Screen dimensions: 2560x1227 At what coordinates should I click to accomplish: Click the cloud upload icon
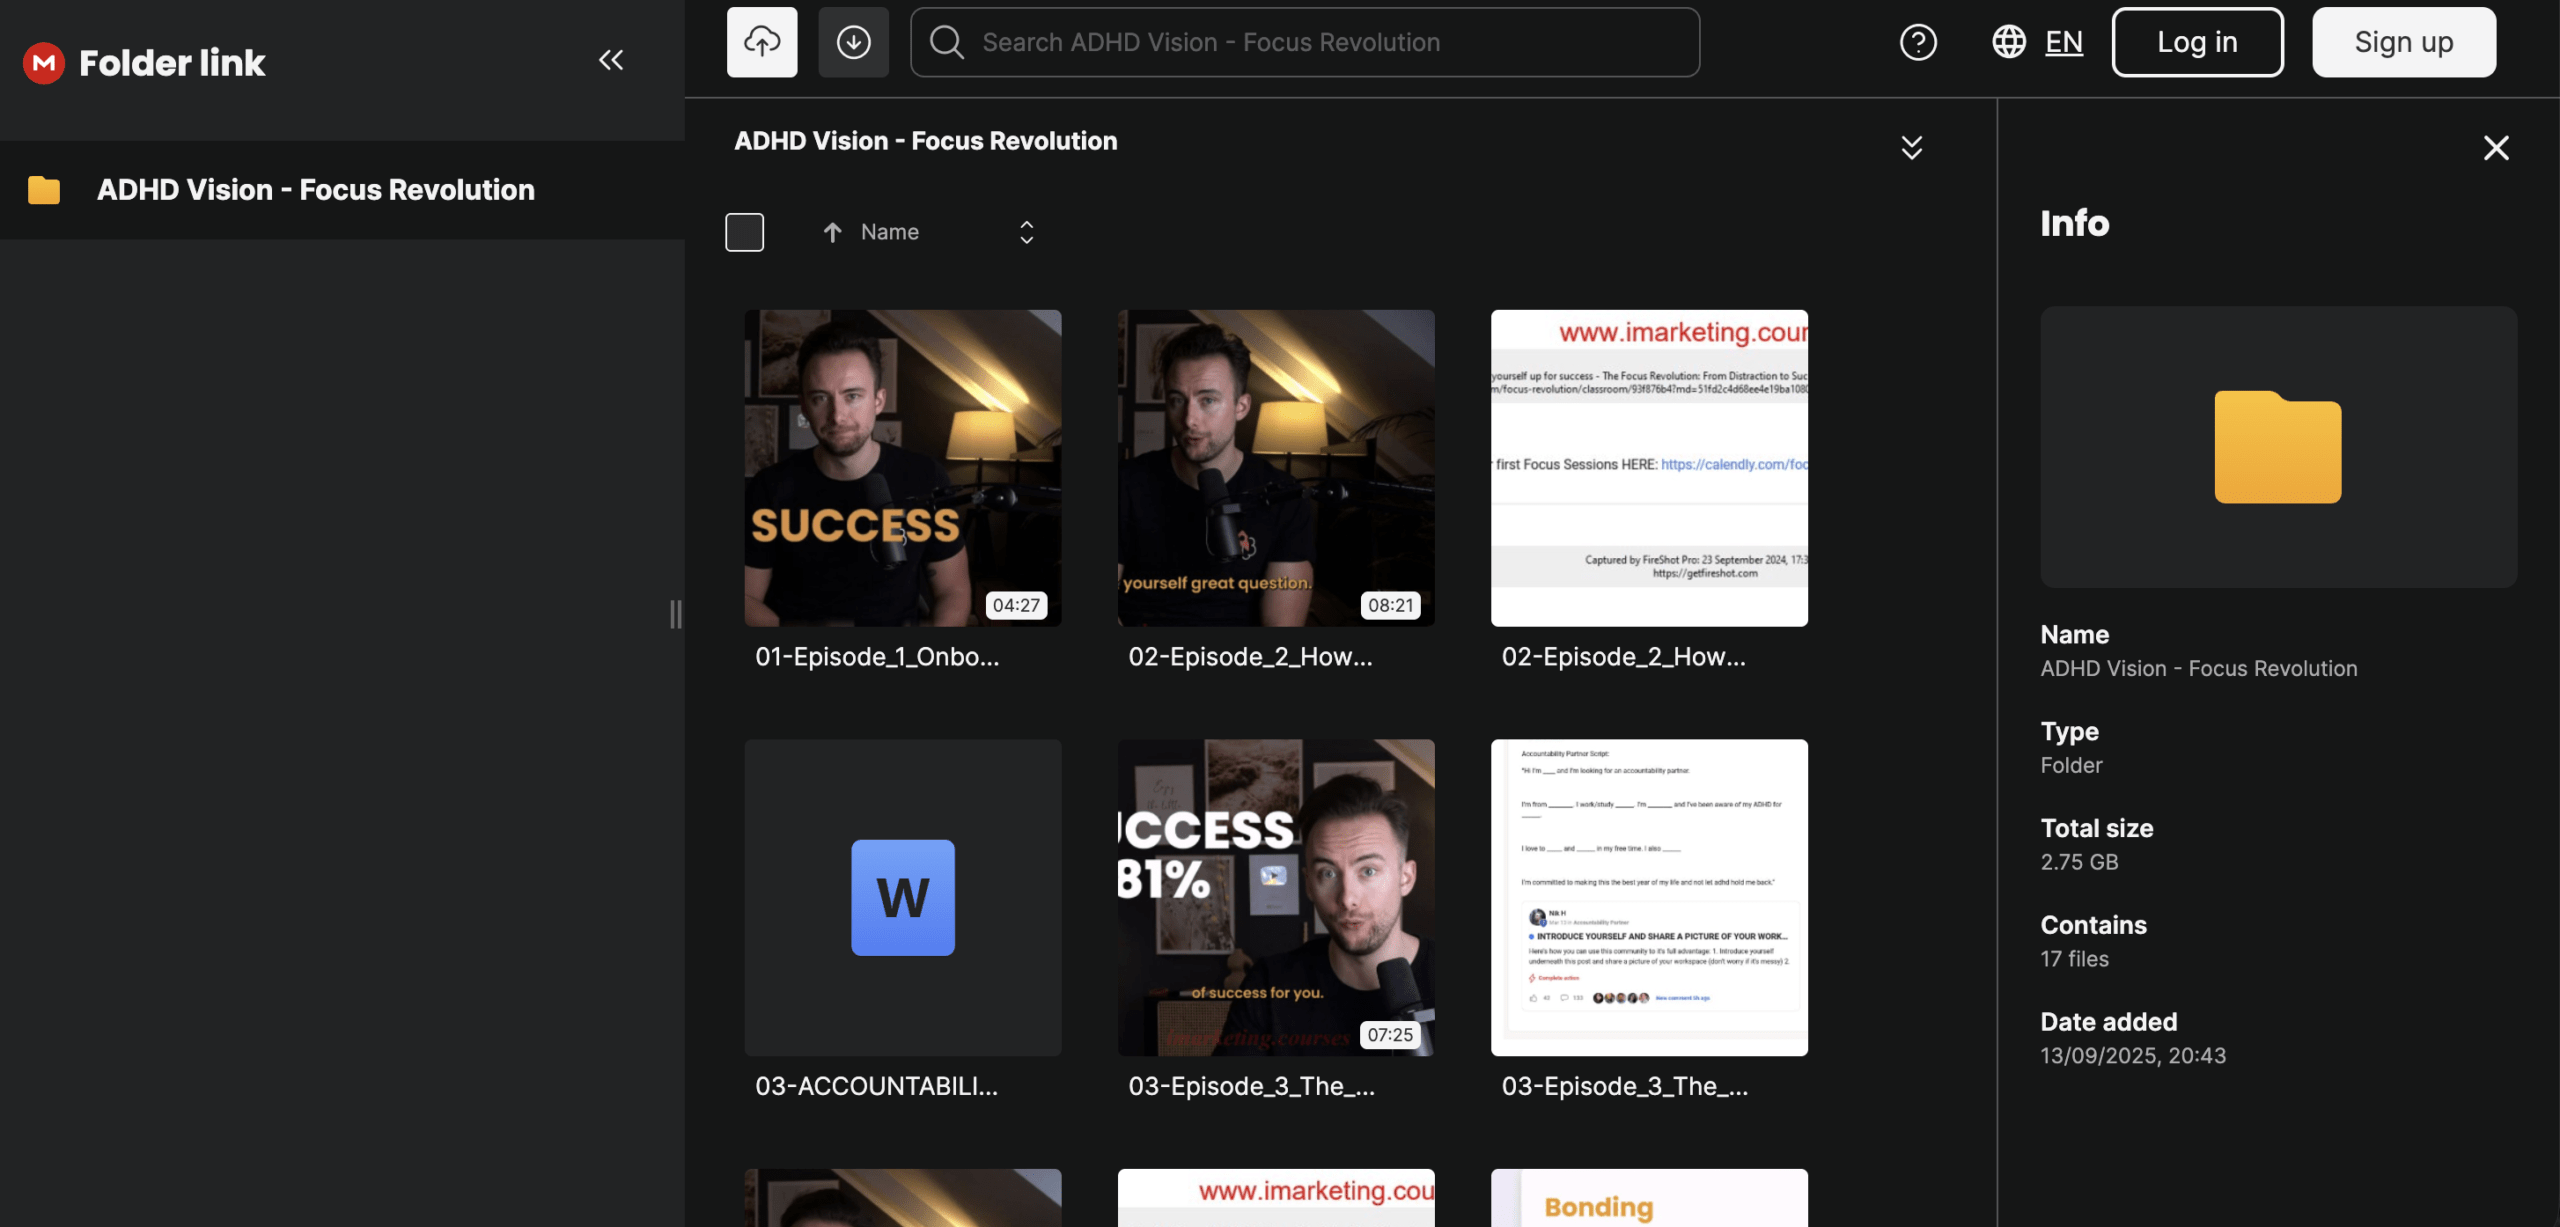click(761, 42)
